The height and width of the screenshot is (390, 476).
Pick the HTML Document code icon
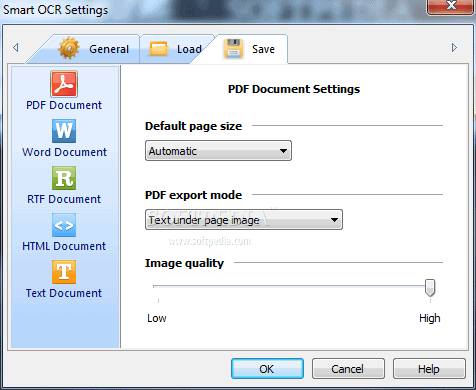coord(64,225)
